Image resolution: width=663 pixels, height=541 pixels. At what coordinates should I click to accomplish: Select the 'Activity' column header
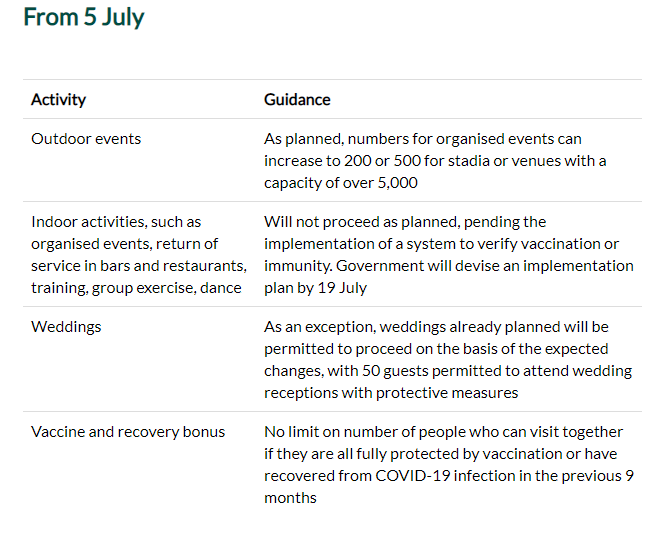pos(58,100)
